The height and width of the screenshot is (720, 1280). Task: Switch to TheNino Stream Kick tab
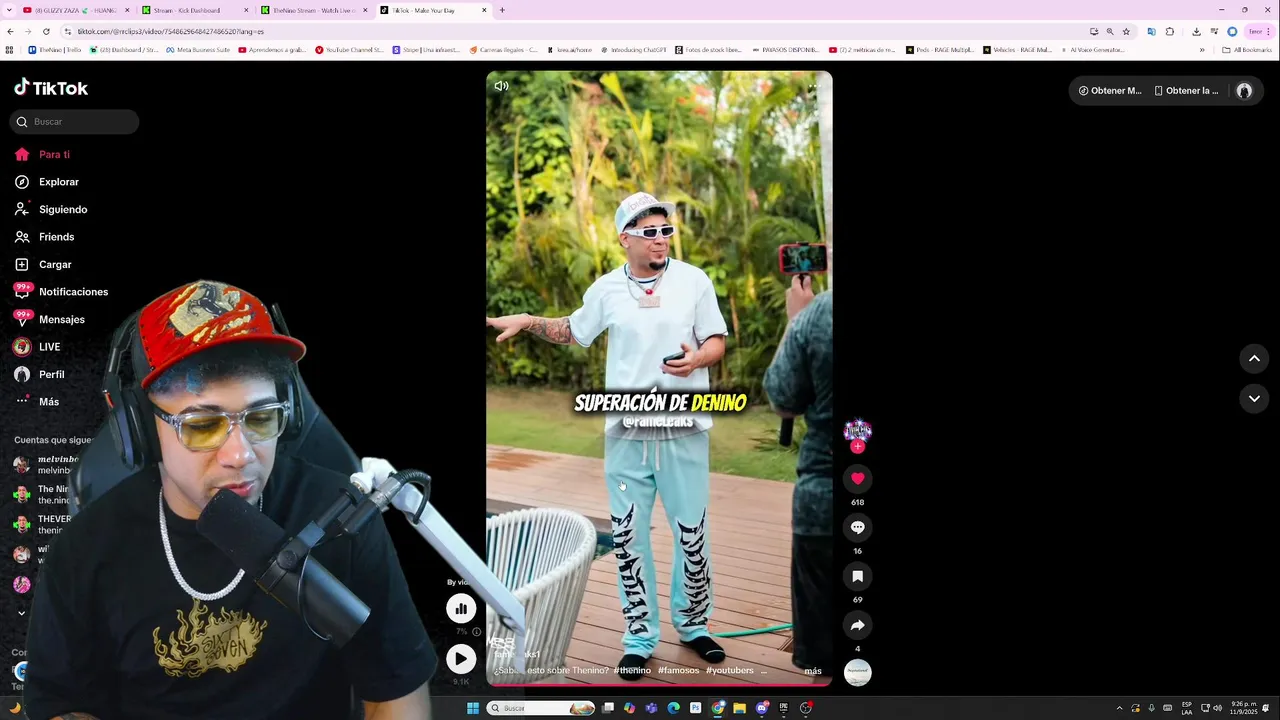tap(313, 10)
